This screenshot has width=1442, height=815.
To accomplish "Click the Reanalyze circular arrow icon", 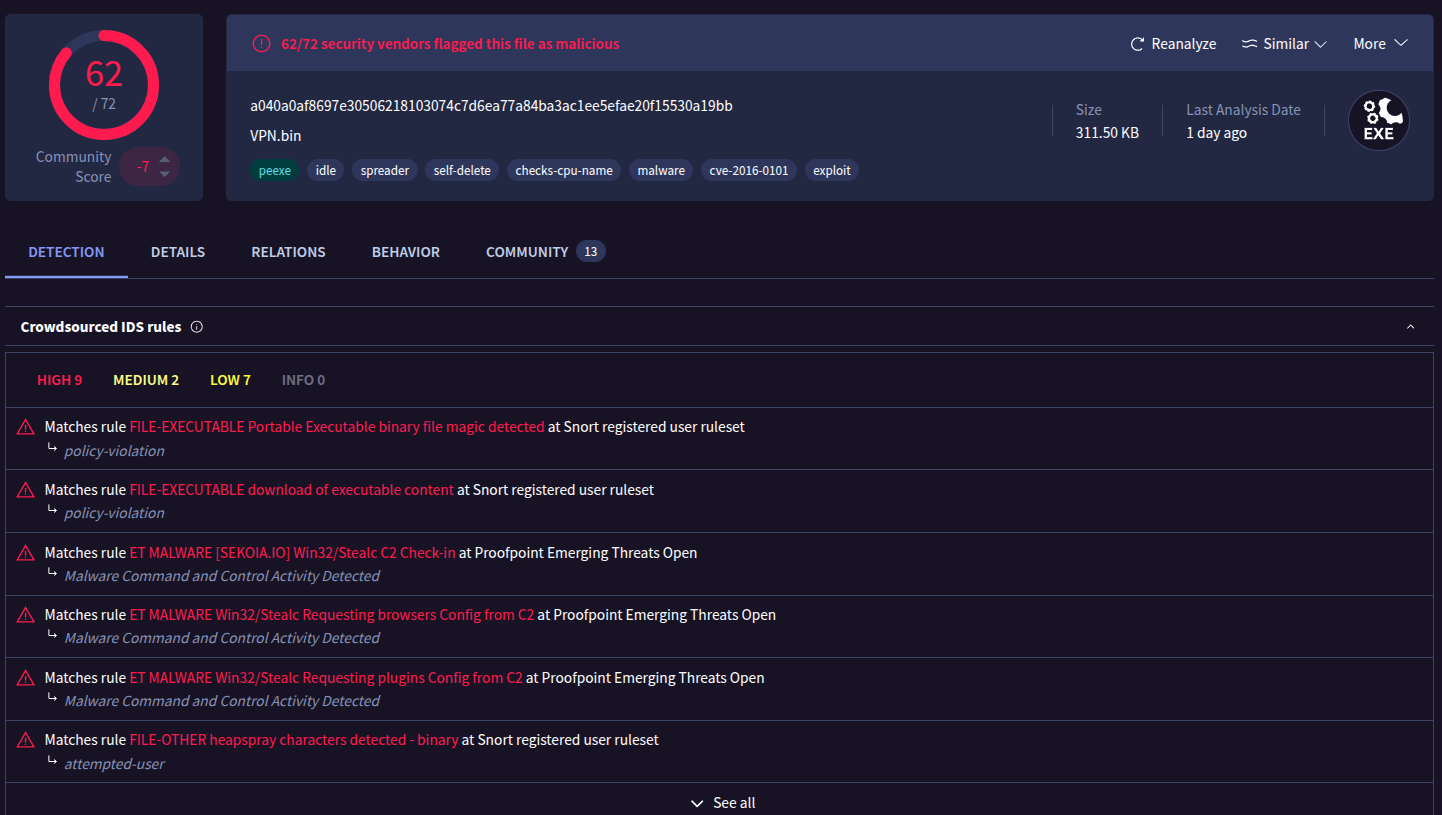I will (x=1137, y=44).
